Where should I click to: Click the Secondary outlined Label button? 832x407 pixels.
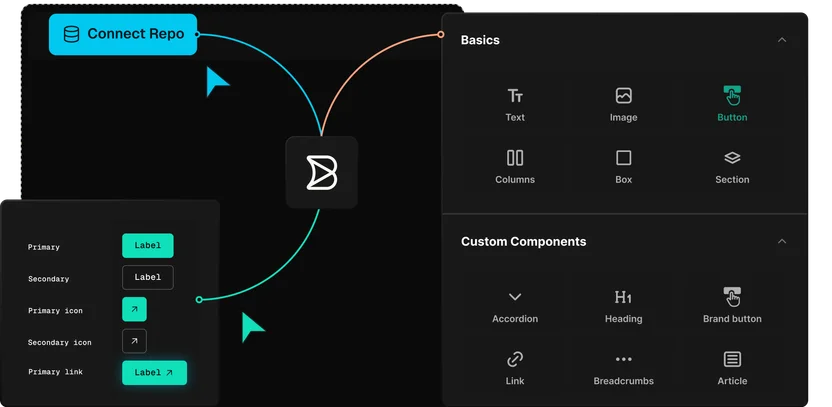(148, 278)
